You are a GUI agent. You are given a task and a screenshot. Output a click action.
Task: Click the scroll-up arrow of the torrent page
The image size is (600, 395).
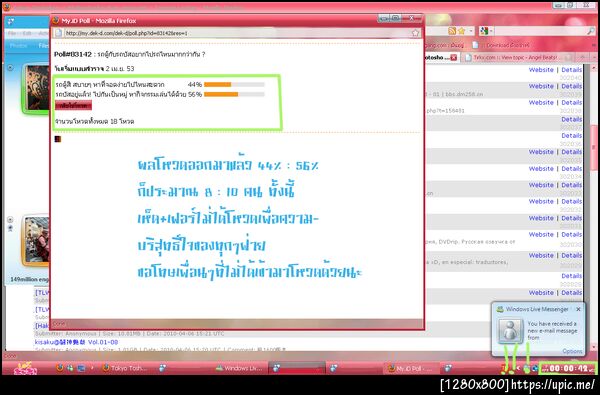[x=593, y=68]
